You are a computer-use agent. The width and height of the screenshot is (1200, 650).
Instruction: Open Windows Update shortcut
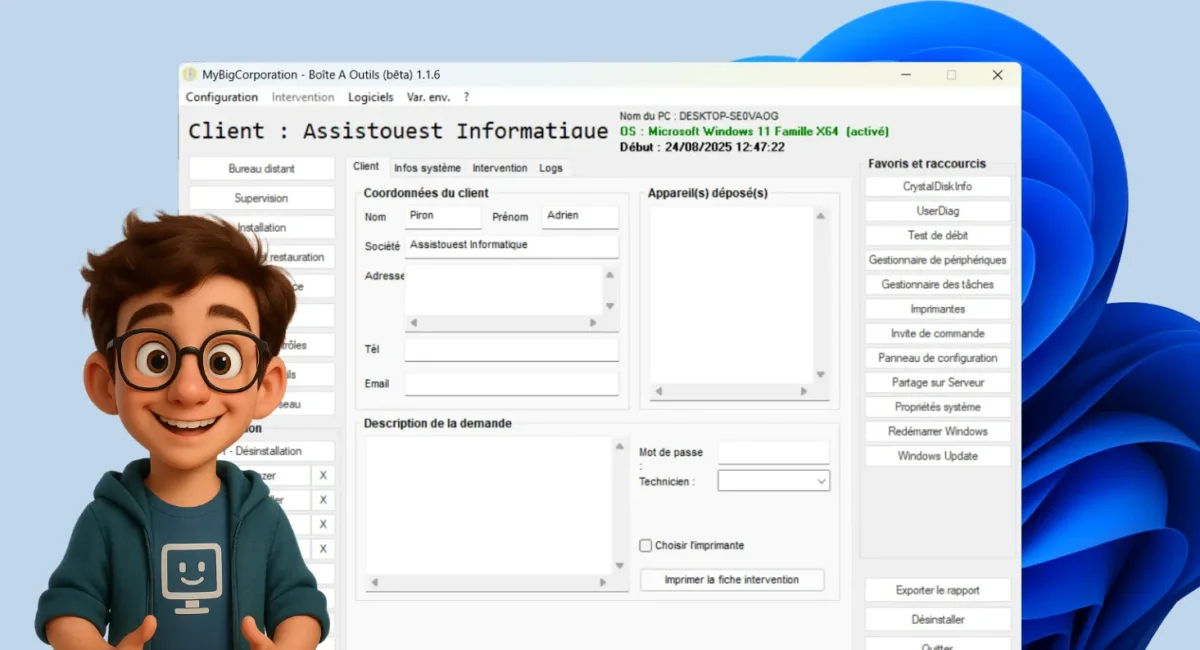[938, 456]
